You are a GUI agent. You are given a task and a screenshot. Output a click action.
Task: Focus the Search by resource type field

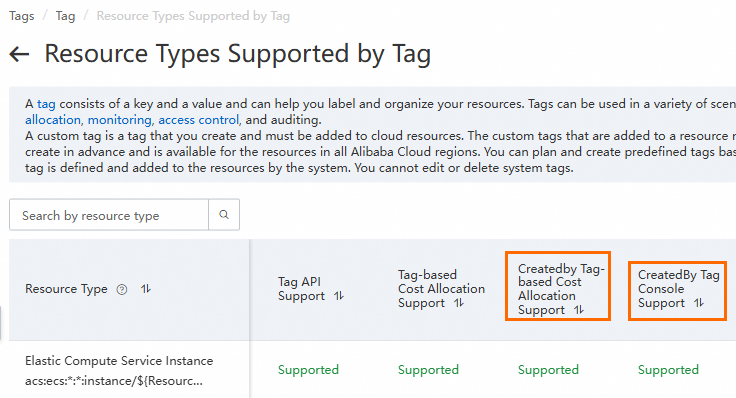coord(109,215)
